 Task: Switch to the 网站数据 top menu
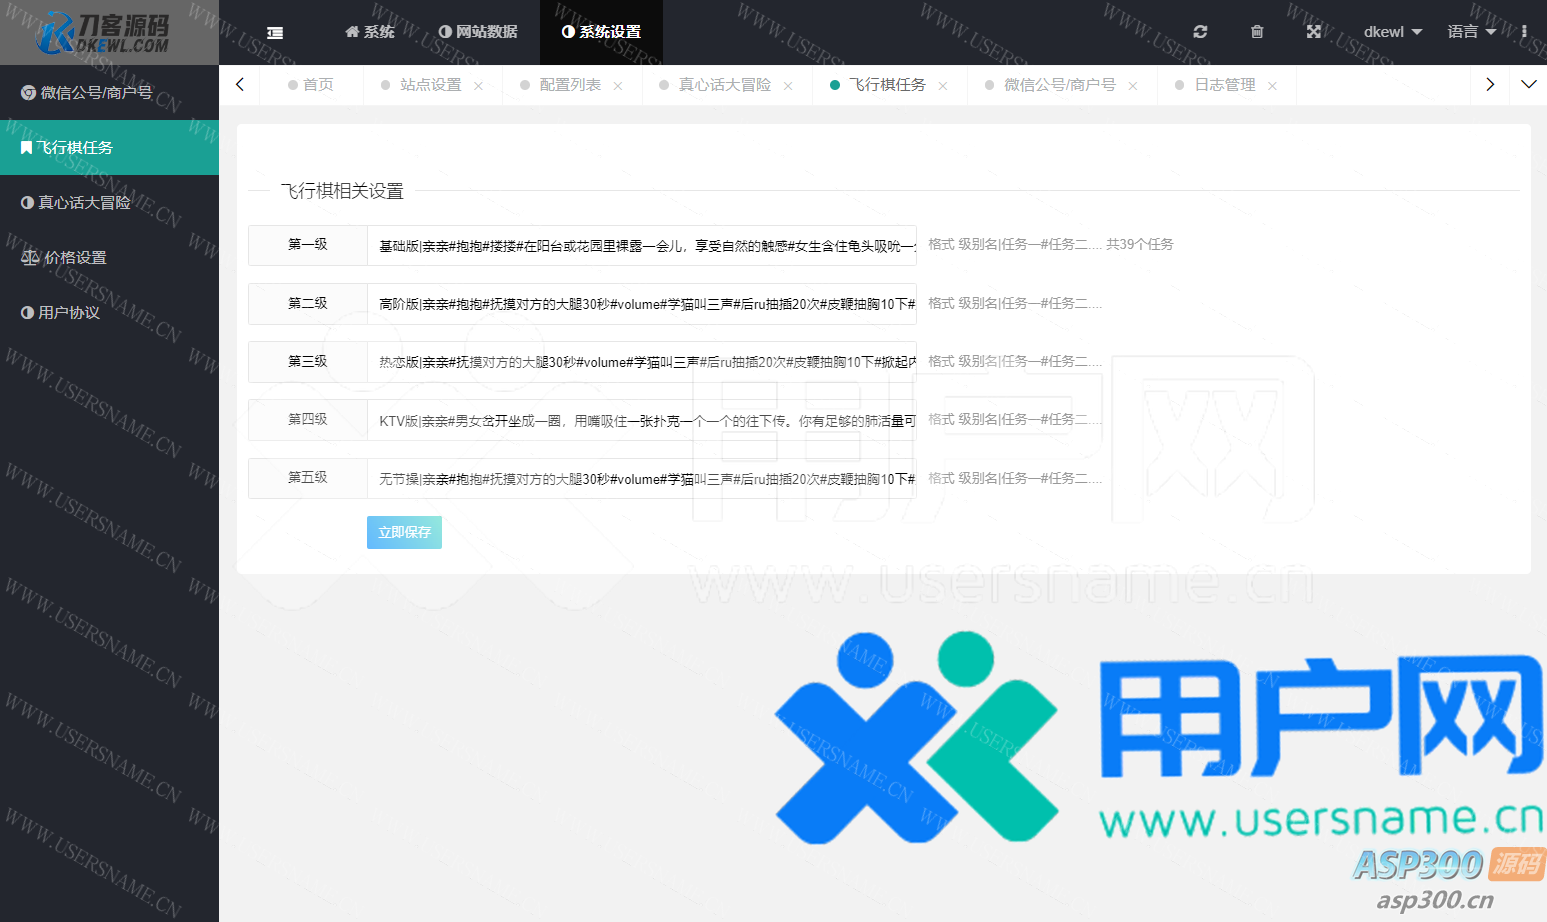tap(478, 32)
